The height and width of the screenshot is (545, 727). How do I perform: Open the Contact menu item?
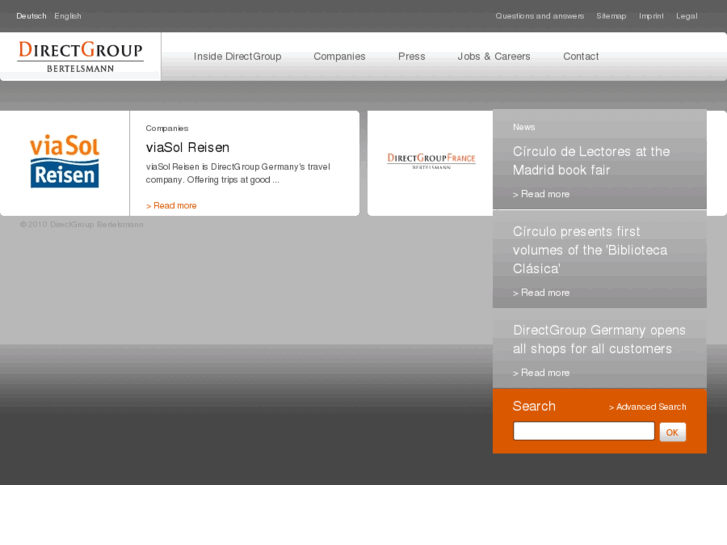[x=581, y=57]
